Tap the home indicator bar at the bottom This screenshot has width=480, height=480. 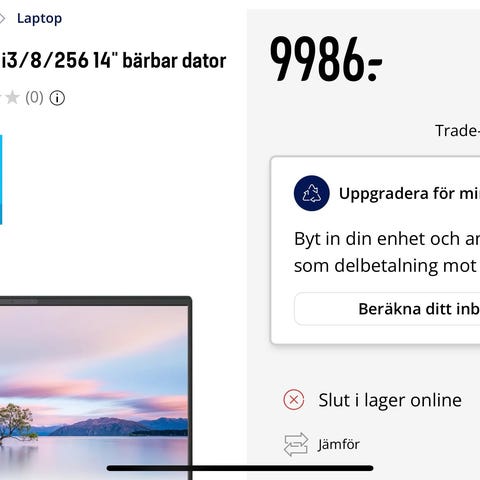(240, 468)
